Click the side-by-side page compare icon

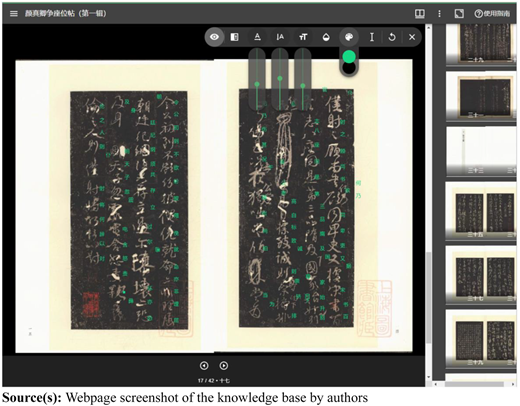[x=234, y=37]
